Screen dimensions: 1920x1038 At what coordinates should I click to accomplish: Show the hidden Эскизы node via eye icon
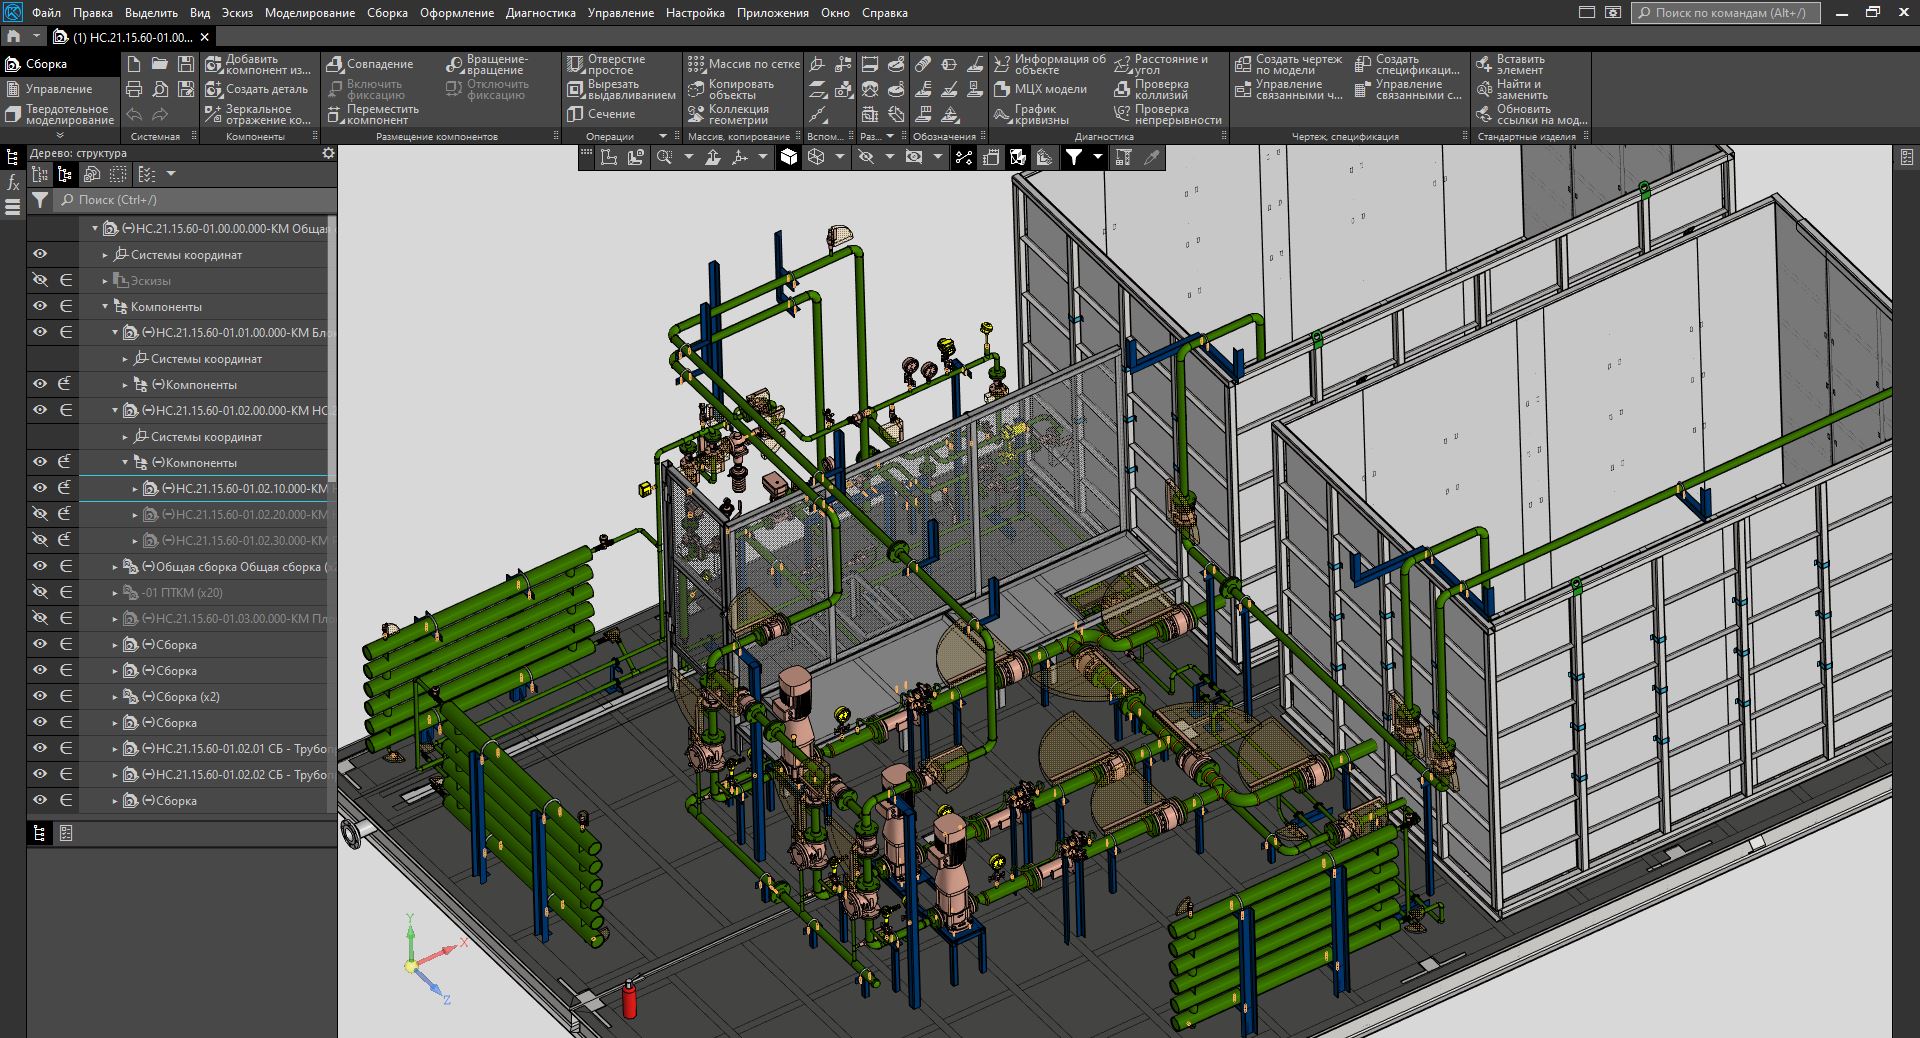coord(40,281)
